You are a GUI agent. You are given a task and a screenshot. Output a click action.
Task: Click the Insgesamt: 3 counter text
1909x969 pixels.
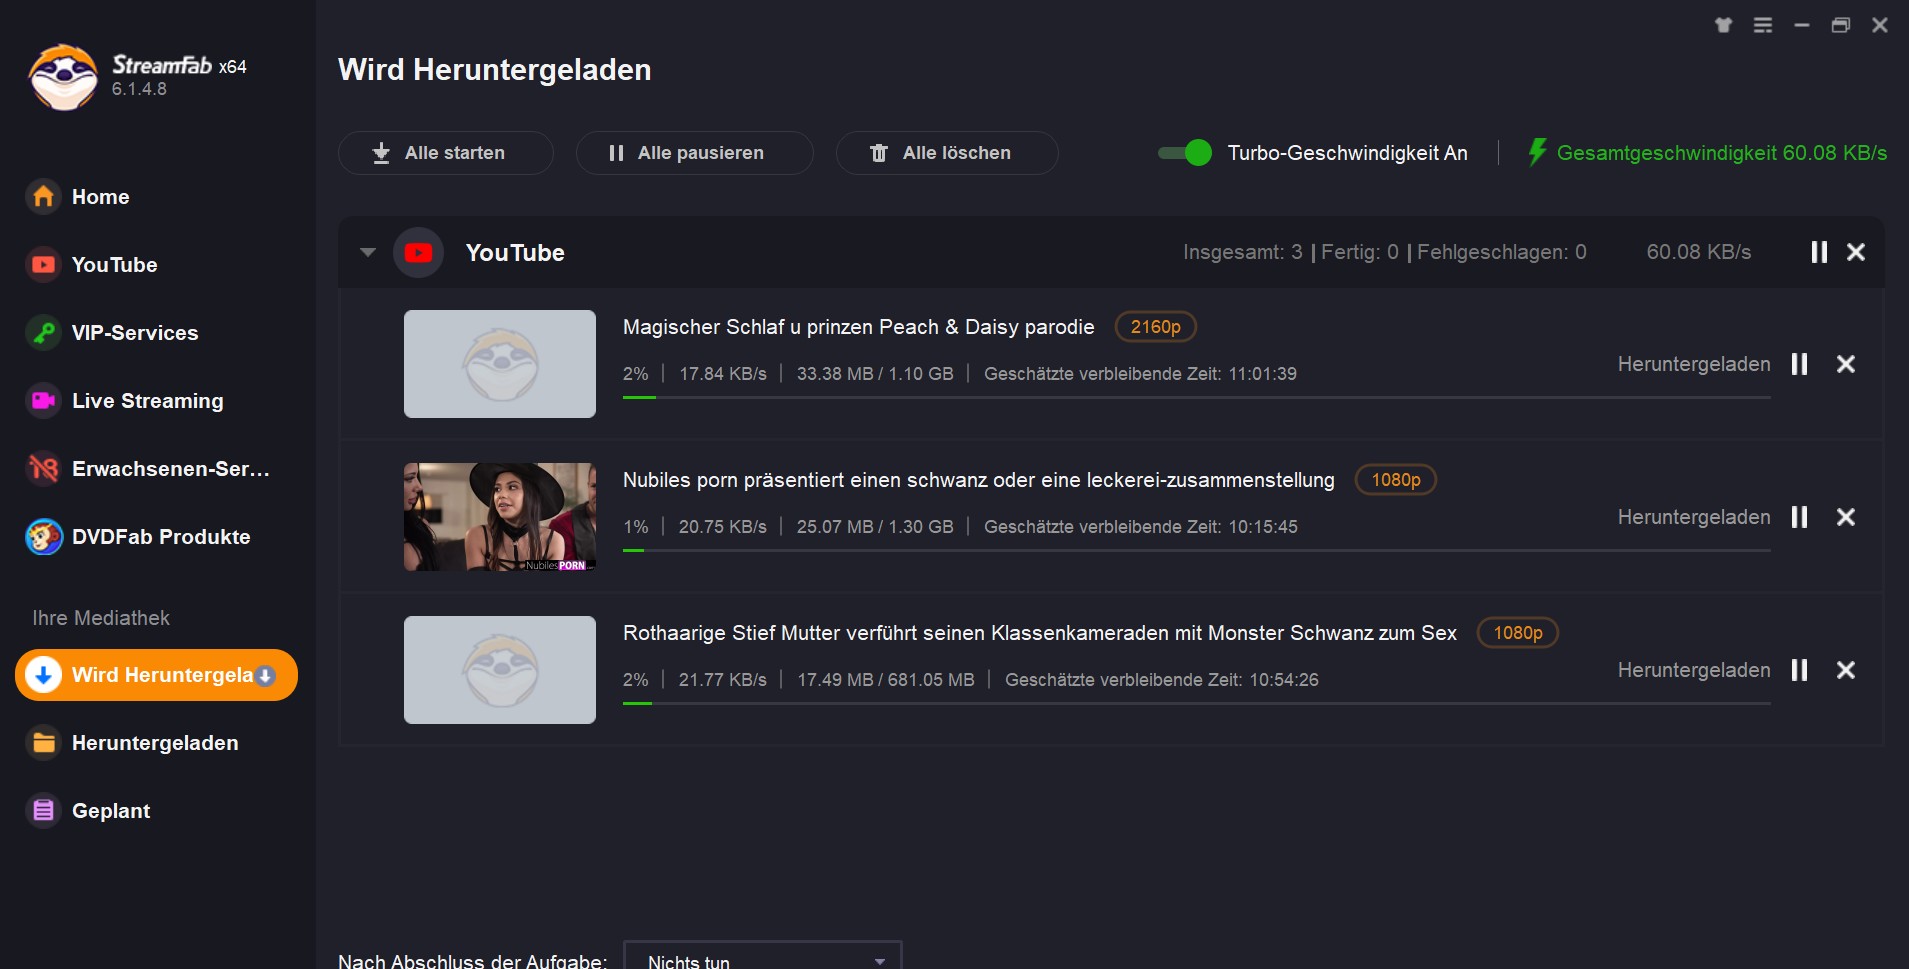(x=1243, y=252)
